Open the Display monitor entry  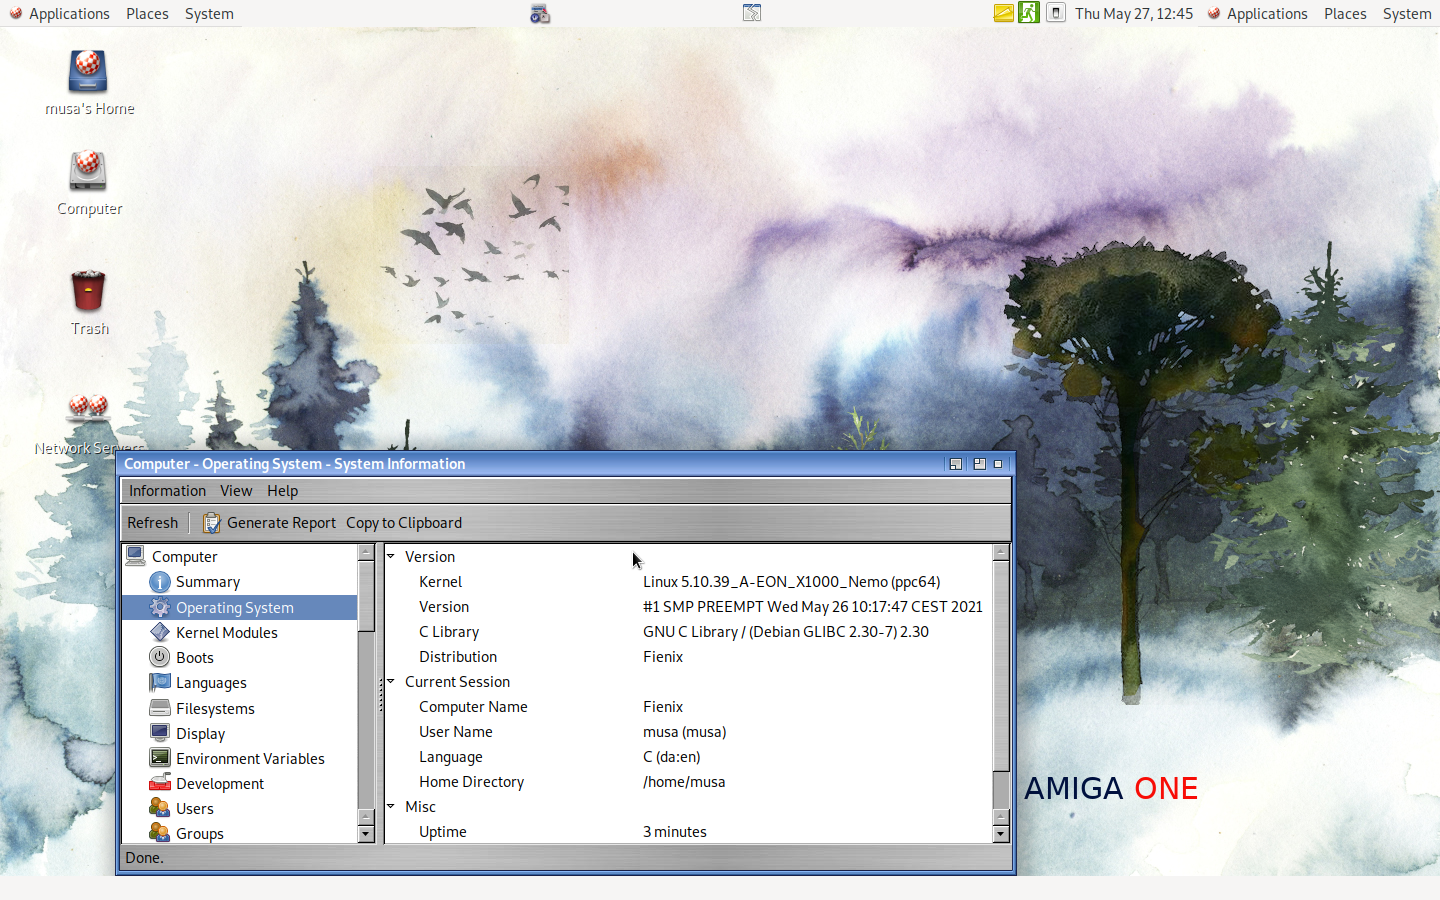tap(160, 733)
